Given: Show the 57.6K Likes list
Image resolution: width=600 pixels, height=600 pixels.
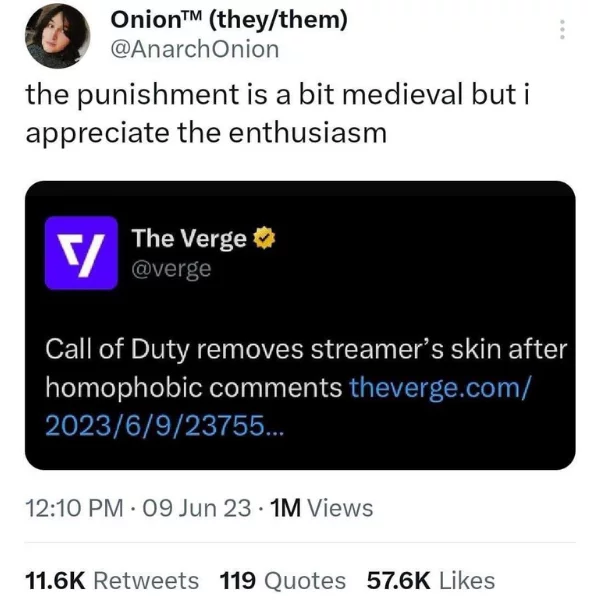Looking at the screenshot, I should click(x=430, y=580).
